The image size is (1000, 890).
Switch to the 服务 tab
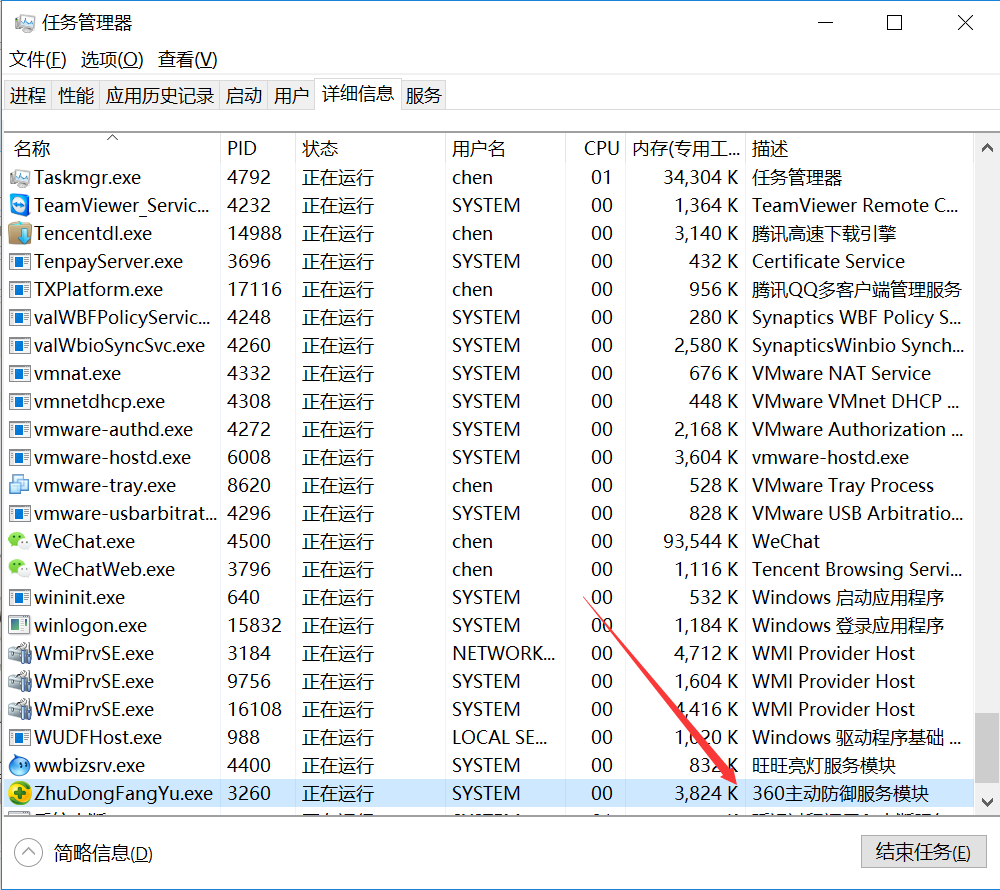pyautogui.click(x=423, y=95)
